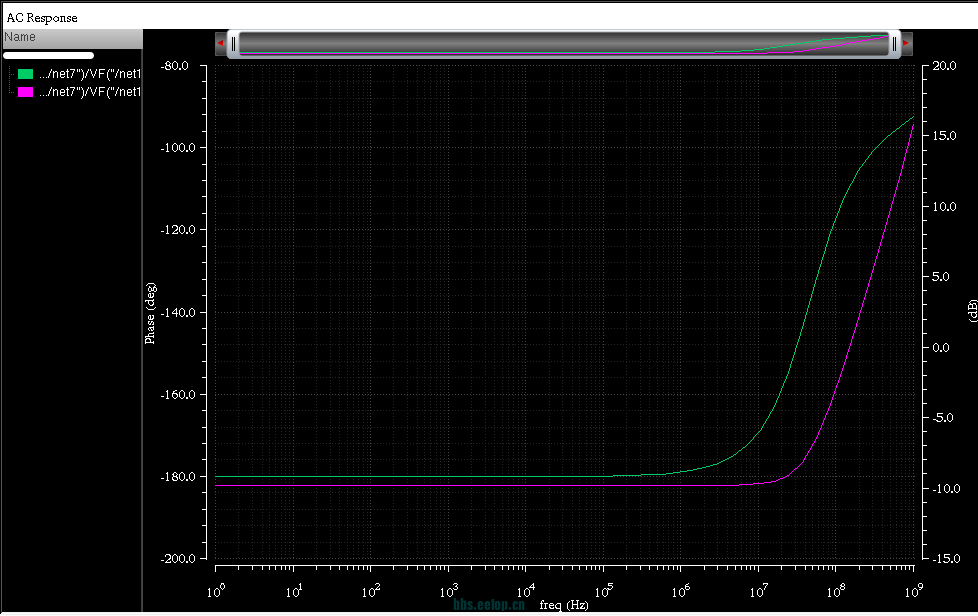Click the -160.0 phase axis value
Screen dimensions: 978x616
(x=178, y=395)
